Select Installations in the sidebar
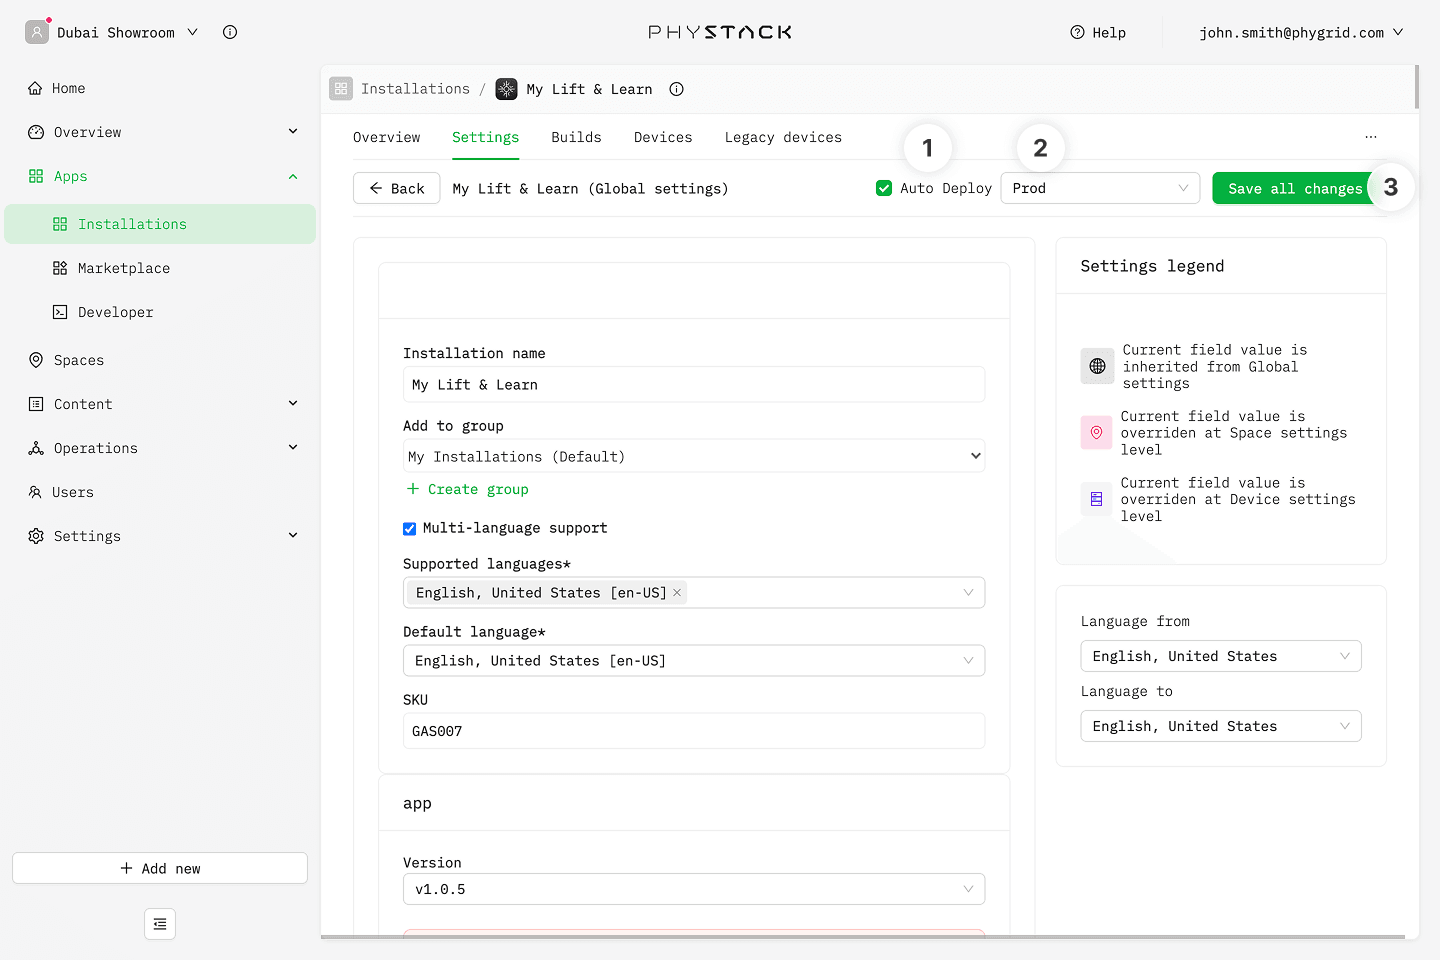1440x960 pixels. [x=160, y=224]
